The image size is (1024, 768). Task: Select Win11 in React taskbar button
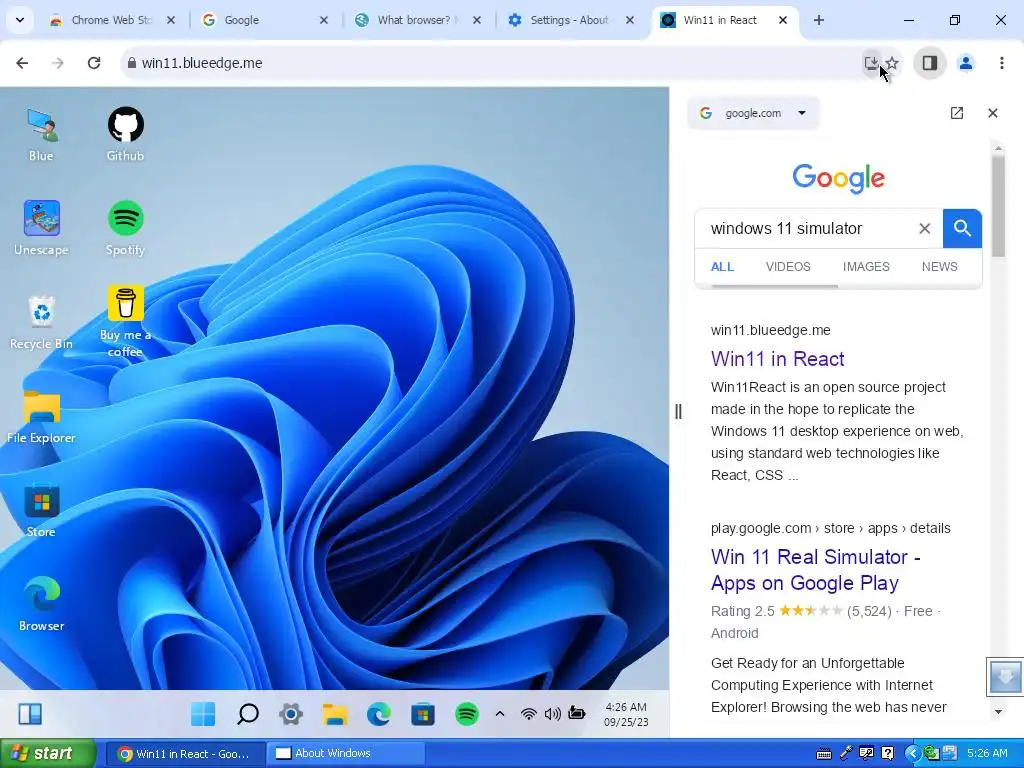click(185, 754)
